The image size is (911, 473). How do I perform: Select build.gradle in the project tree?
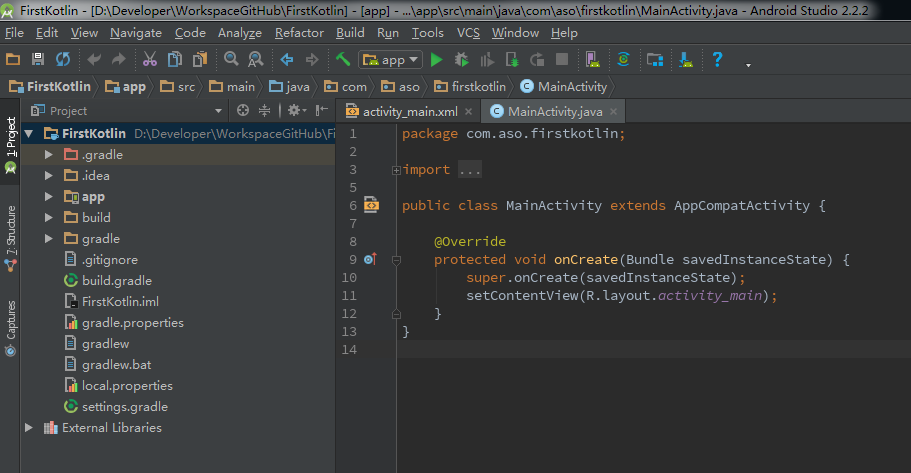click(x=117, y=281)
